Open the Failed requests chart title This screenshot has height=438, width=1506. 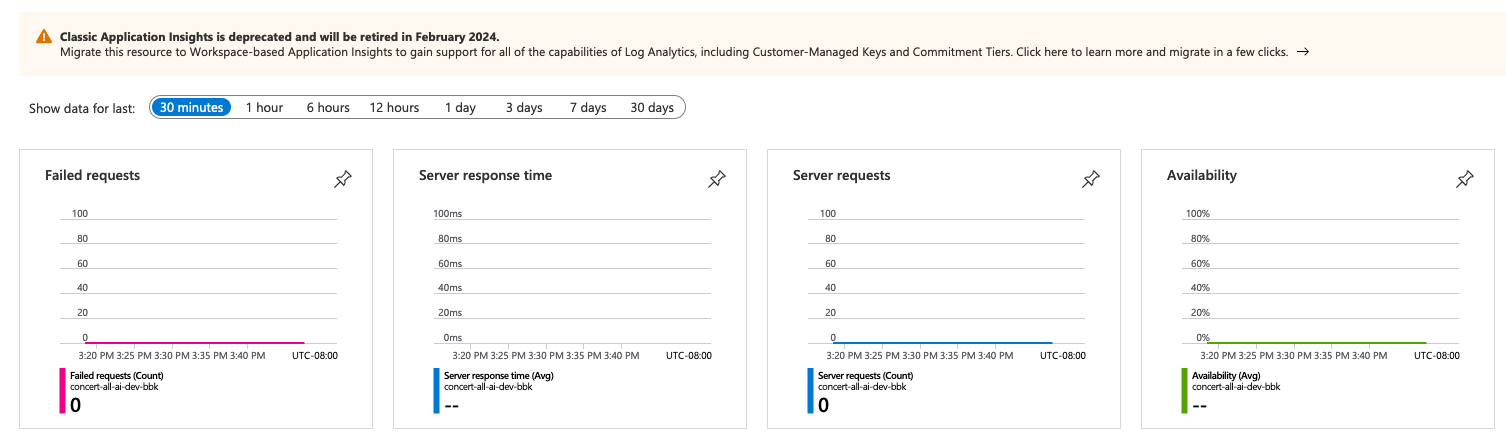(x=92, y=175)
